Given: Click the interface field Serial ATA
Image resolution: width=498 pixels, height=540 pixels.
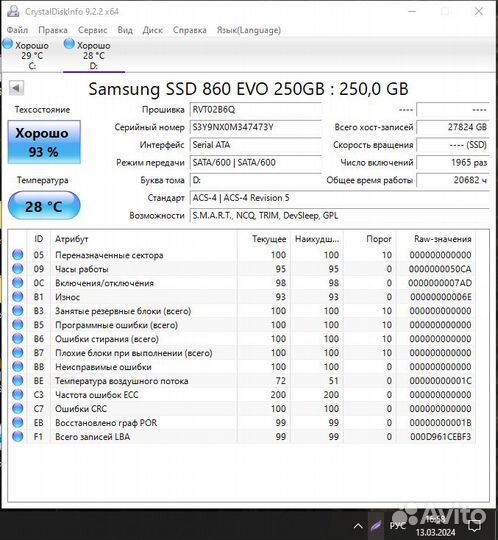Looking at the screenshot, I should pyautogui.click(x=256, y=145).
